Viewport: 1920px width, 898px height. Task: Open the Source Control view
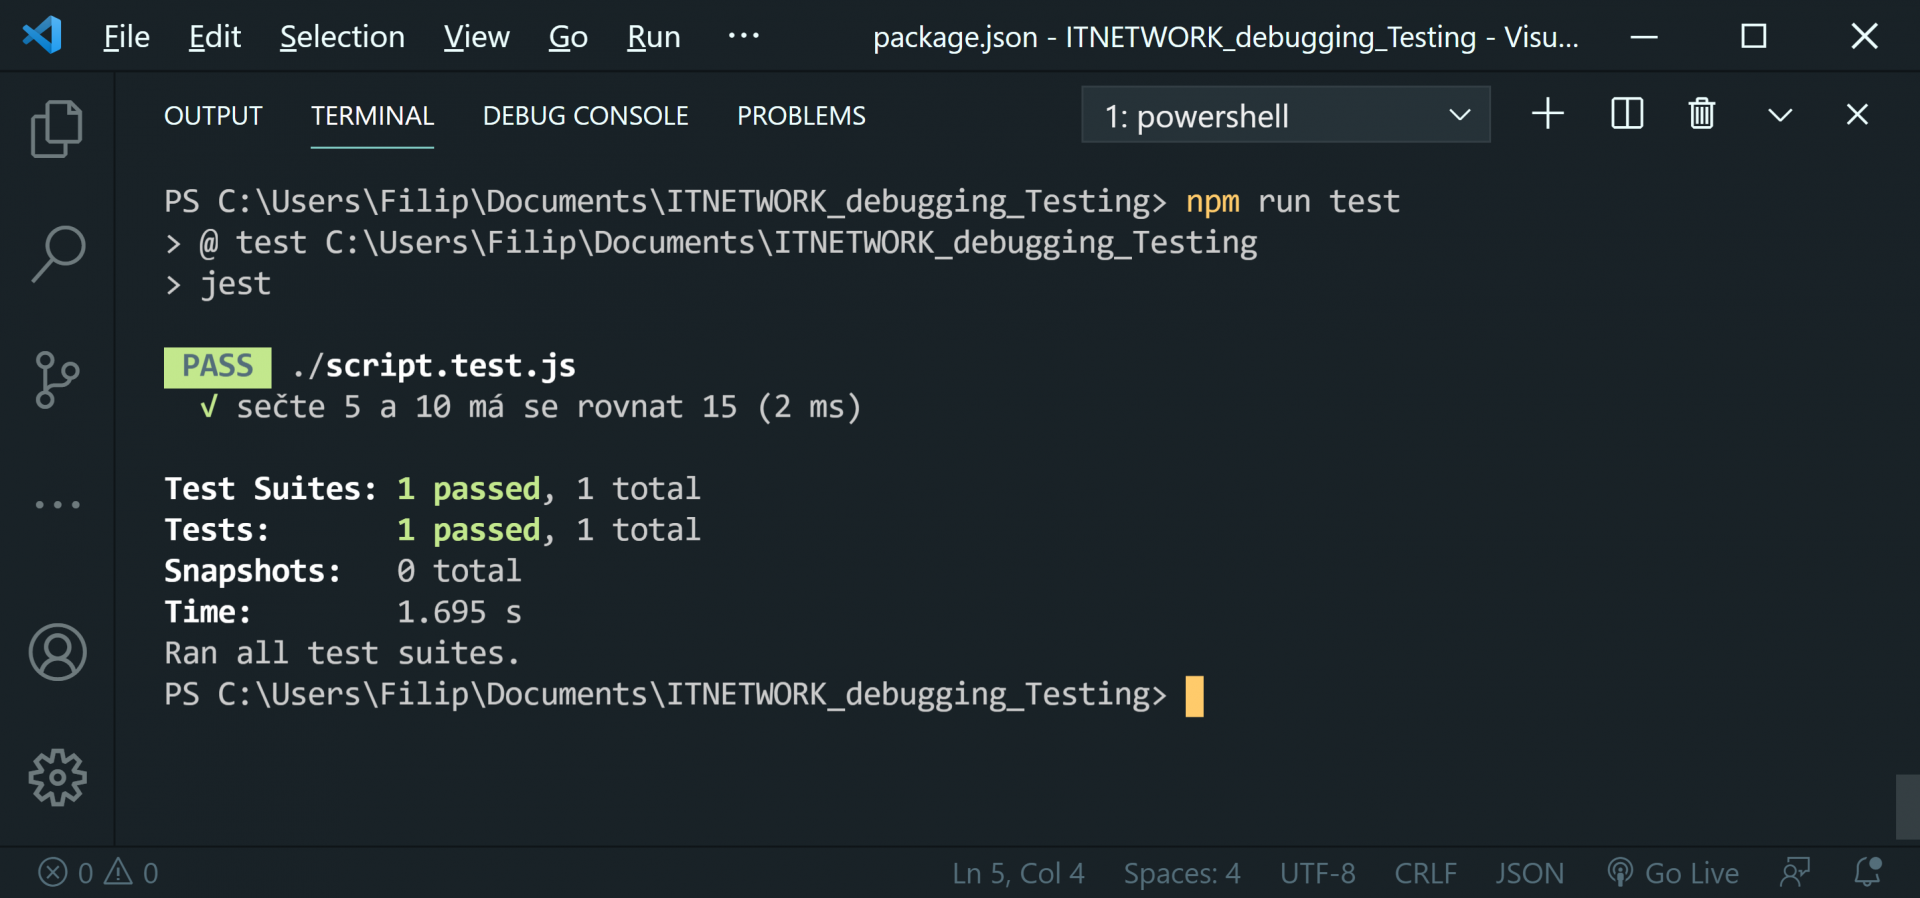point(57,380)
